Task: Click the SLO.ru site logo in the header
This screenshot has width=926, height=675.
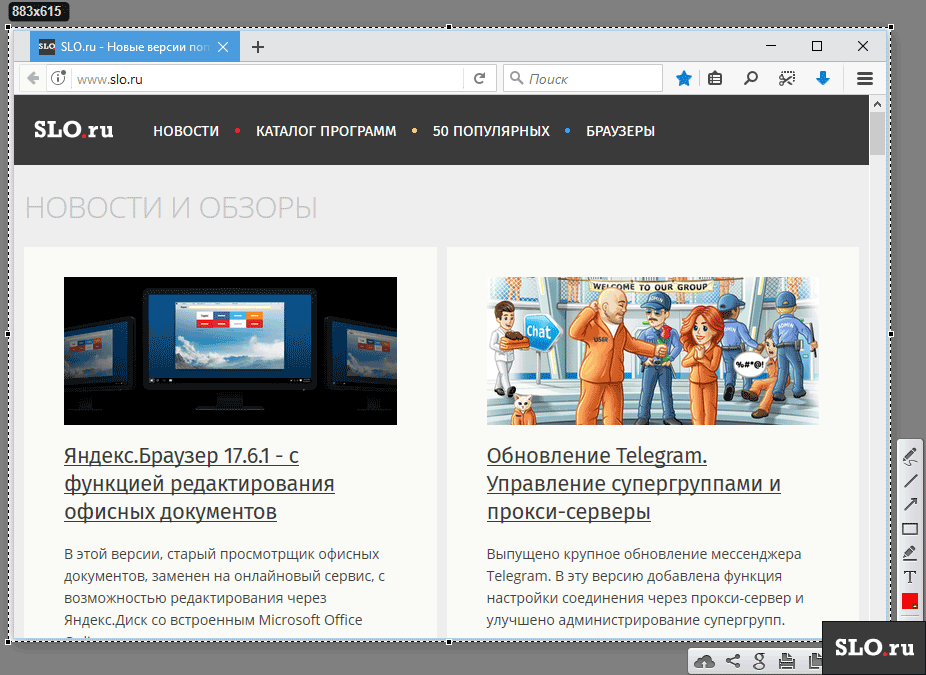Action: [x=73, y=130]
